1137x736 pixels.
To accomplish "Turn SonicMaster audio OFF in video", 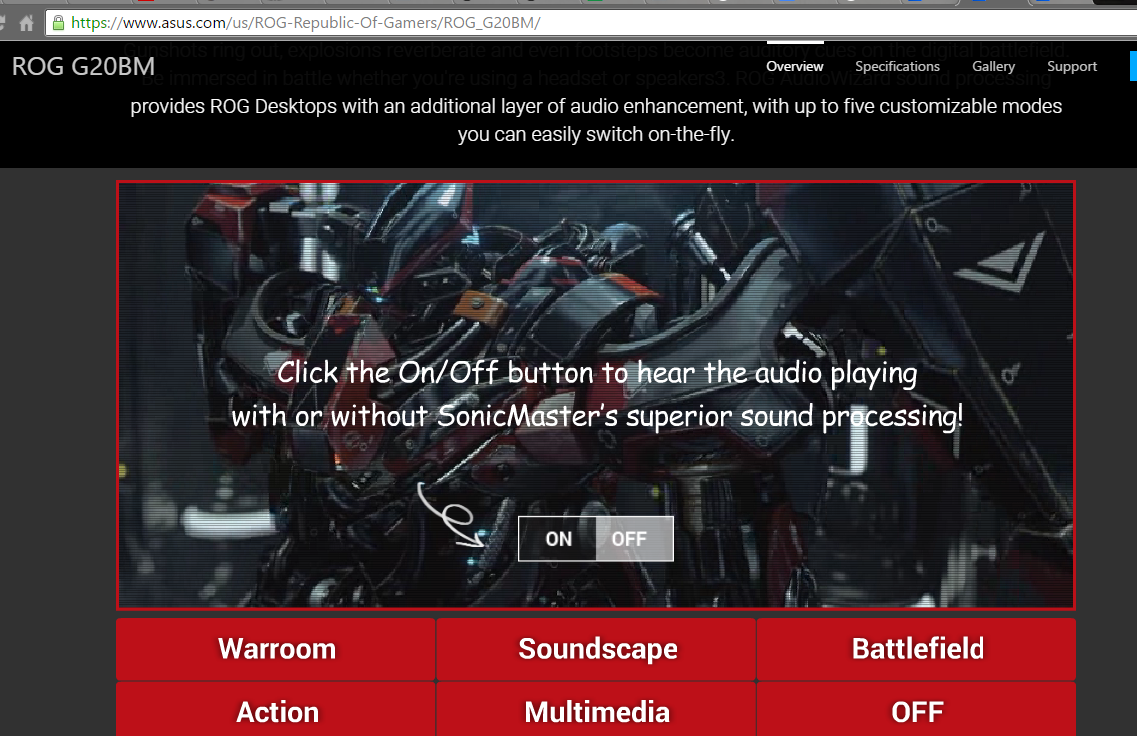I will [634, 539].
